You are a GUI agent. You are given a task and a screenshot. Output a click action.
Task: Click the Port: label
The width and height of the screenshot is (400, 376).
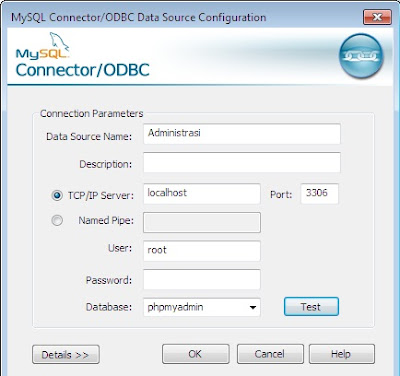pos(281,195)
